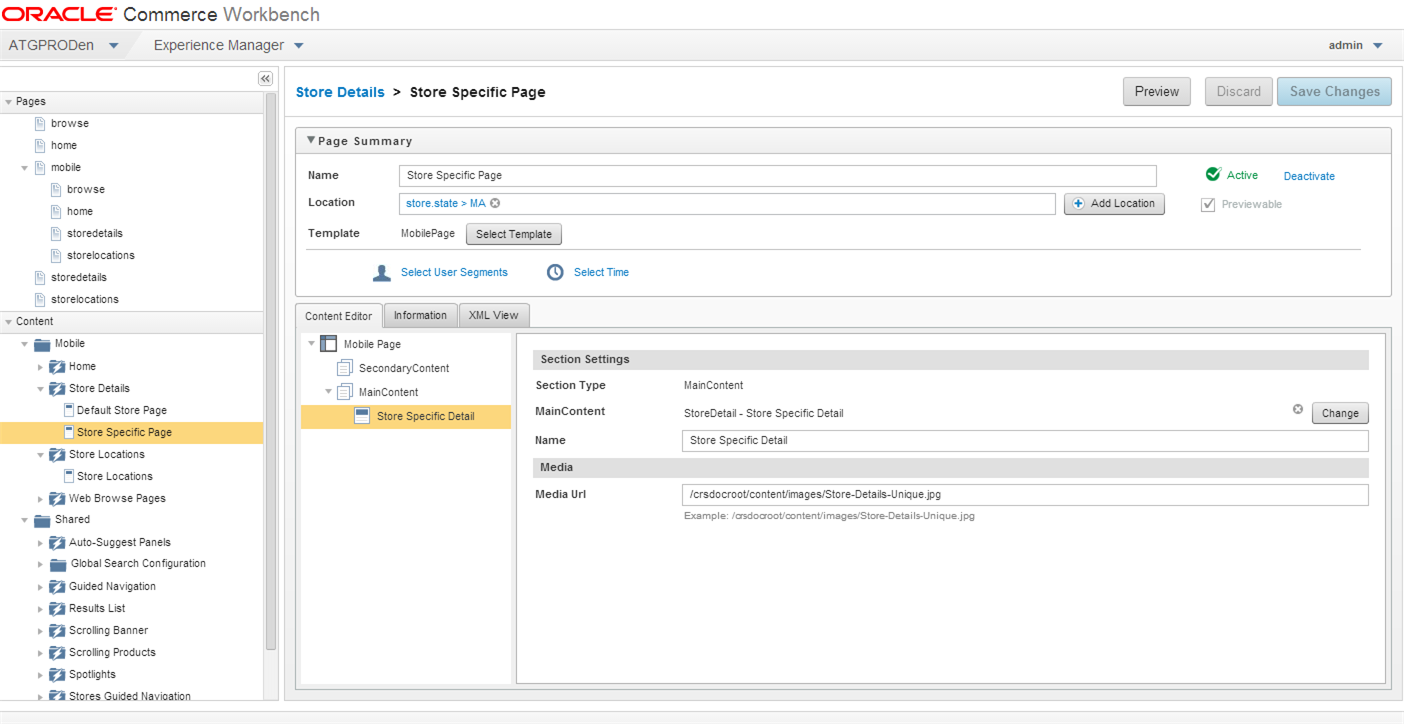Click the Media Url input field
This screenshot has width=1404, height=724.
click(1025, 494)
